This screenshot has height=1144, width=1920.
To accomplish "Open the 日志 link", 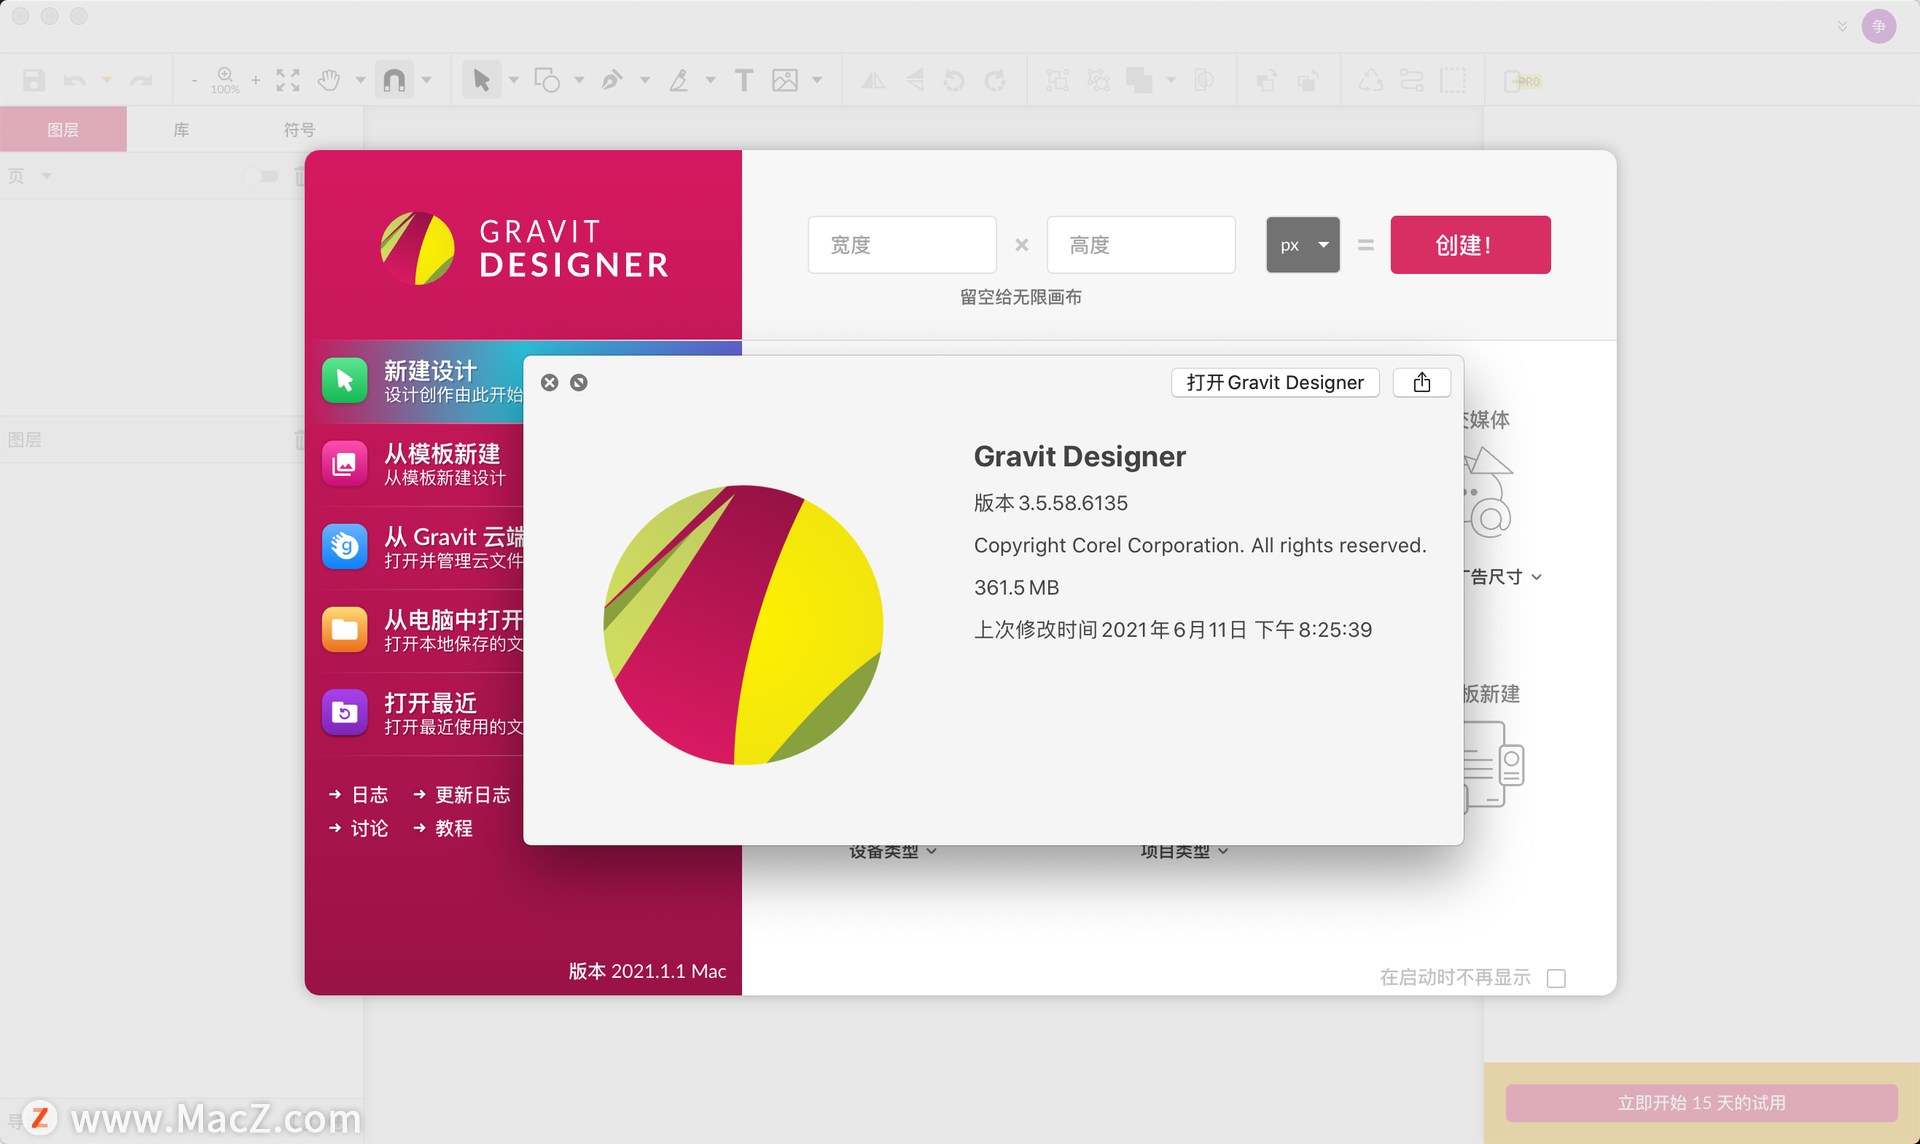I will (x=358, y=795).
